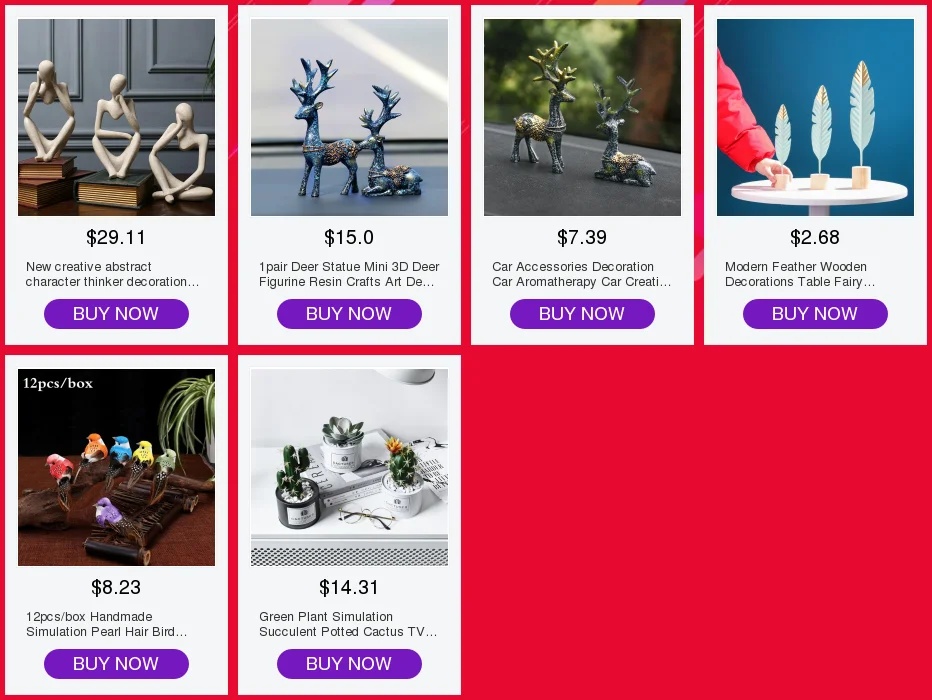
Task: Buy the $15.0 deer statue pair
Action: (350, 314)
